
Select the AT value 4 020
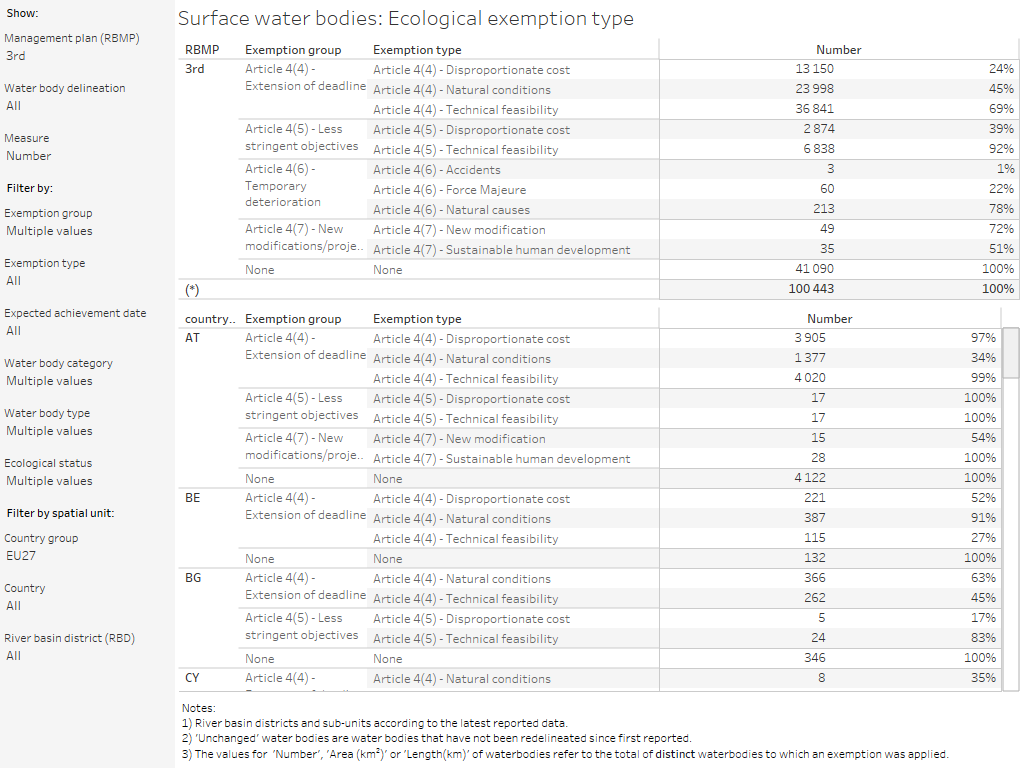pos(810,378)
